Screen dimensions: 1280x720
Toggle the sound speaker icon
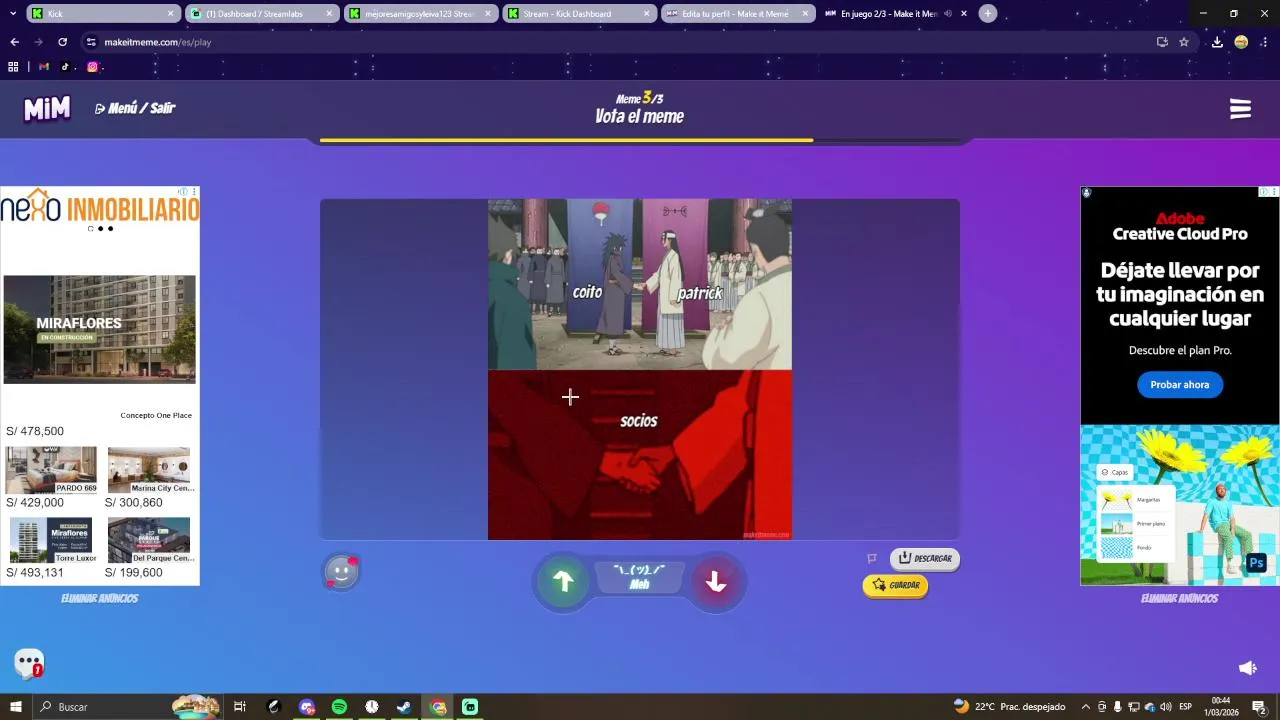(1247, 668)
